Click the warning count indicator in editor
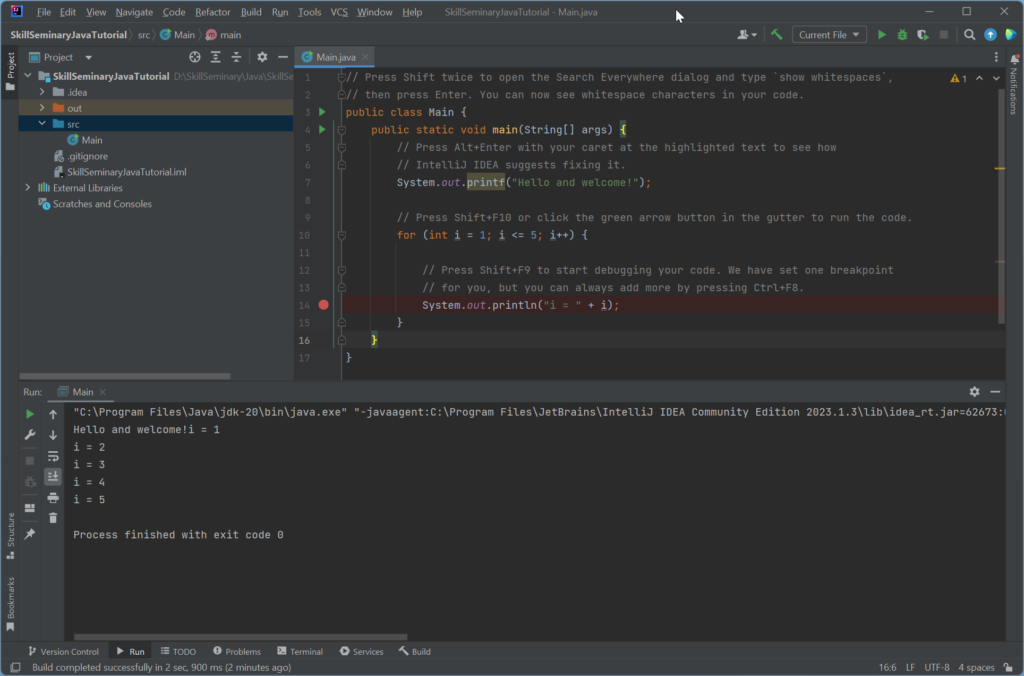This screenshot has height=676, width=1024. pos(958,78)
